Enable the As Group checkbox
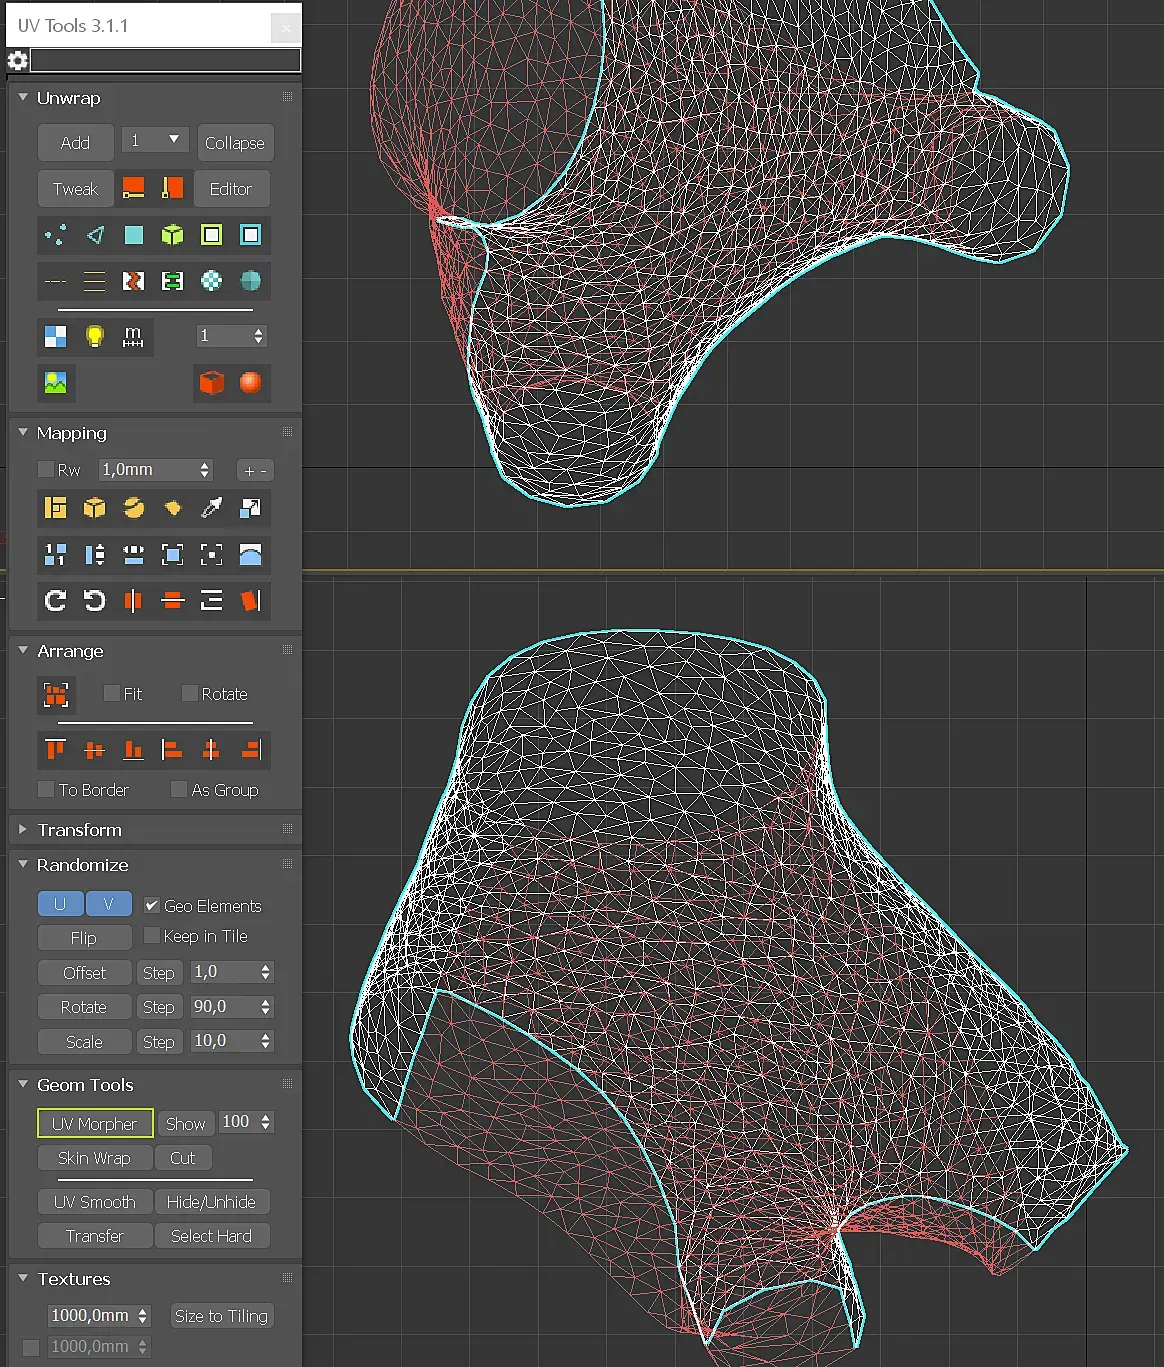1164x1367 pixels. pyautogui.click(x=179, y=789)
